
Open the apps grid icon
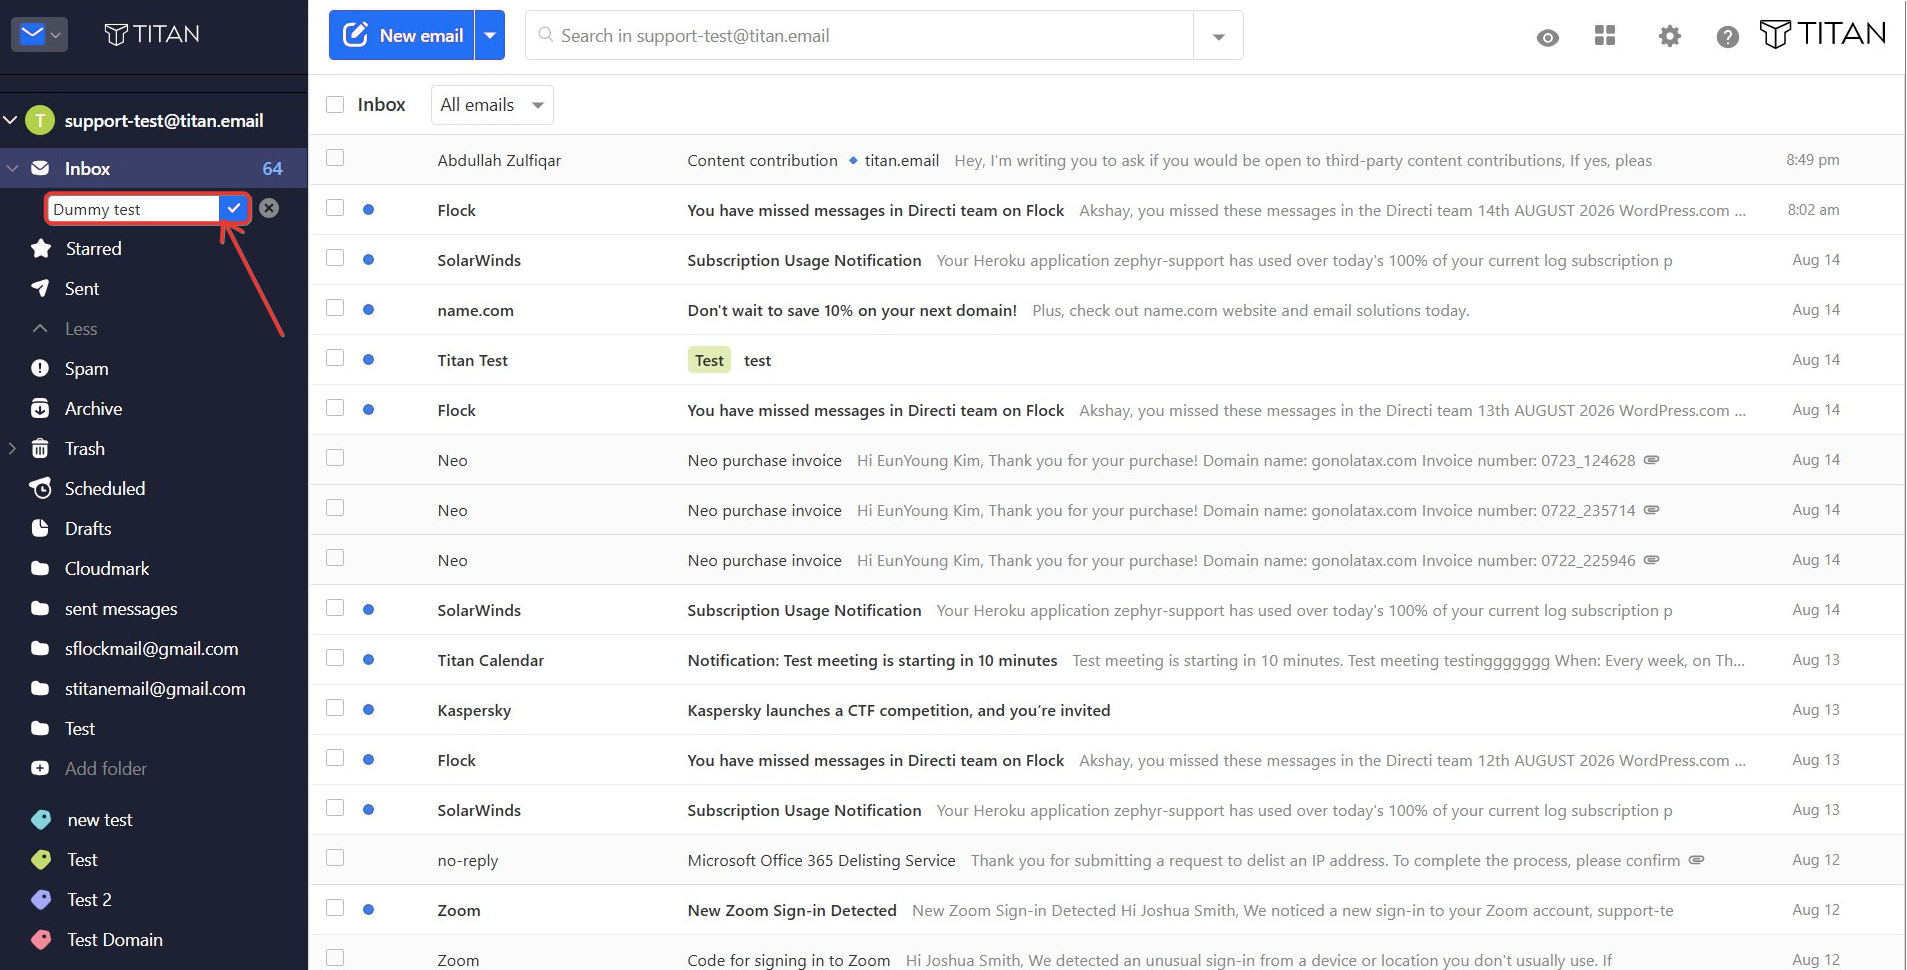(1605, 36)
